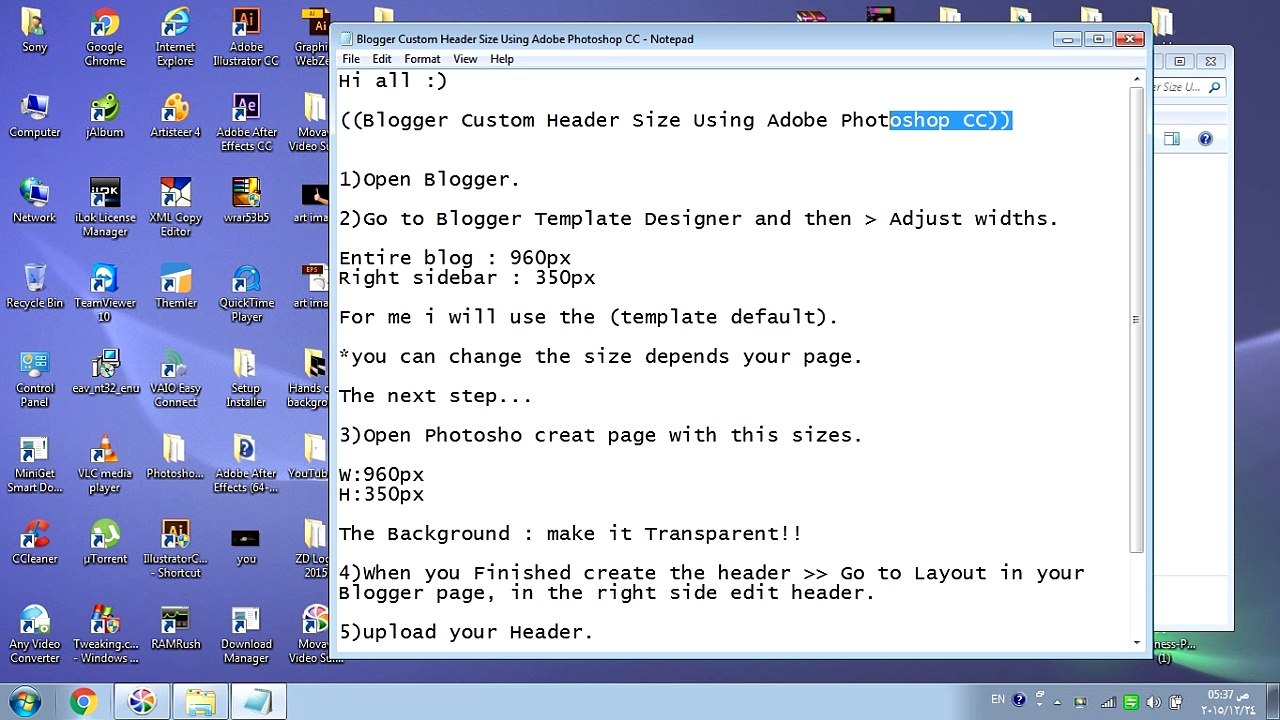Click the EN language indicator in the tray
Viewport: 1280px width, 720px height.
click(998, 699)
